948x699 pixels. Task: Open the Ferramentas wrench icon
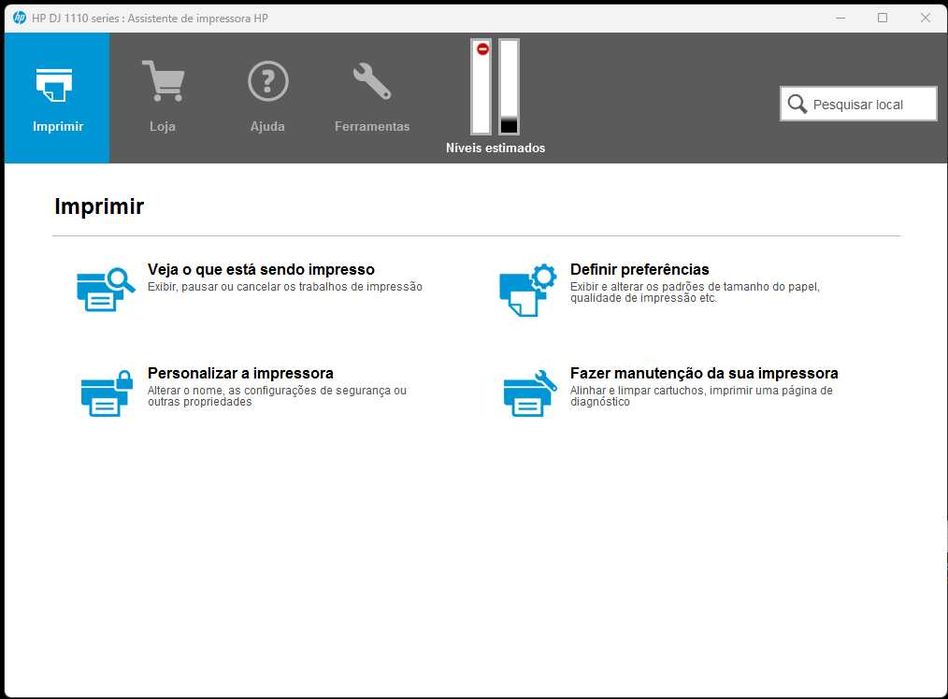pos(372,80)
